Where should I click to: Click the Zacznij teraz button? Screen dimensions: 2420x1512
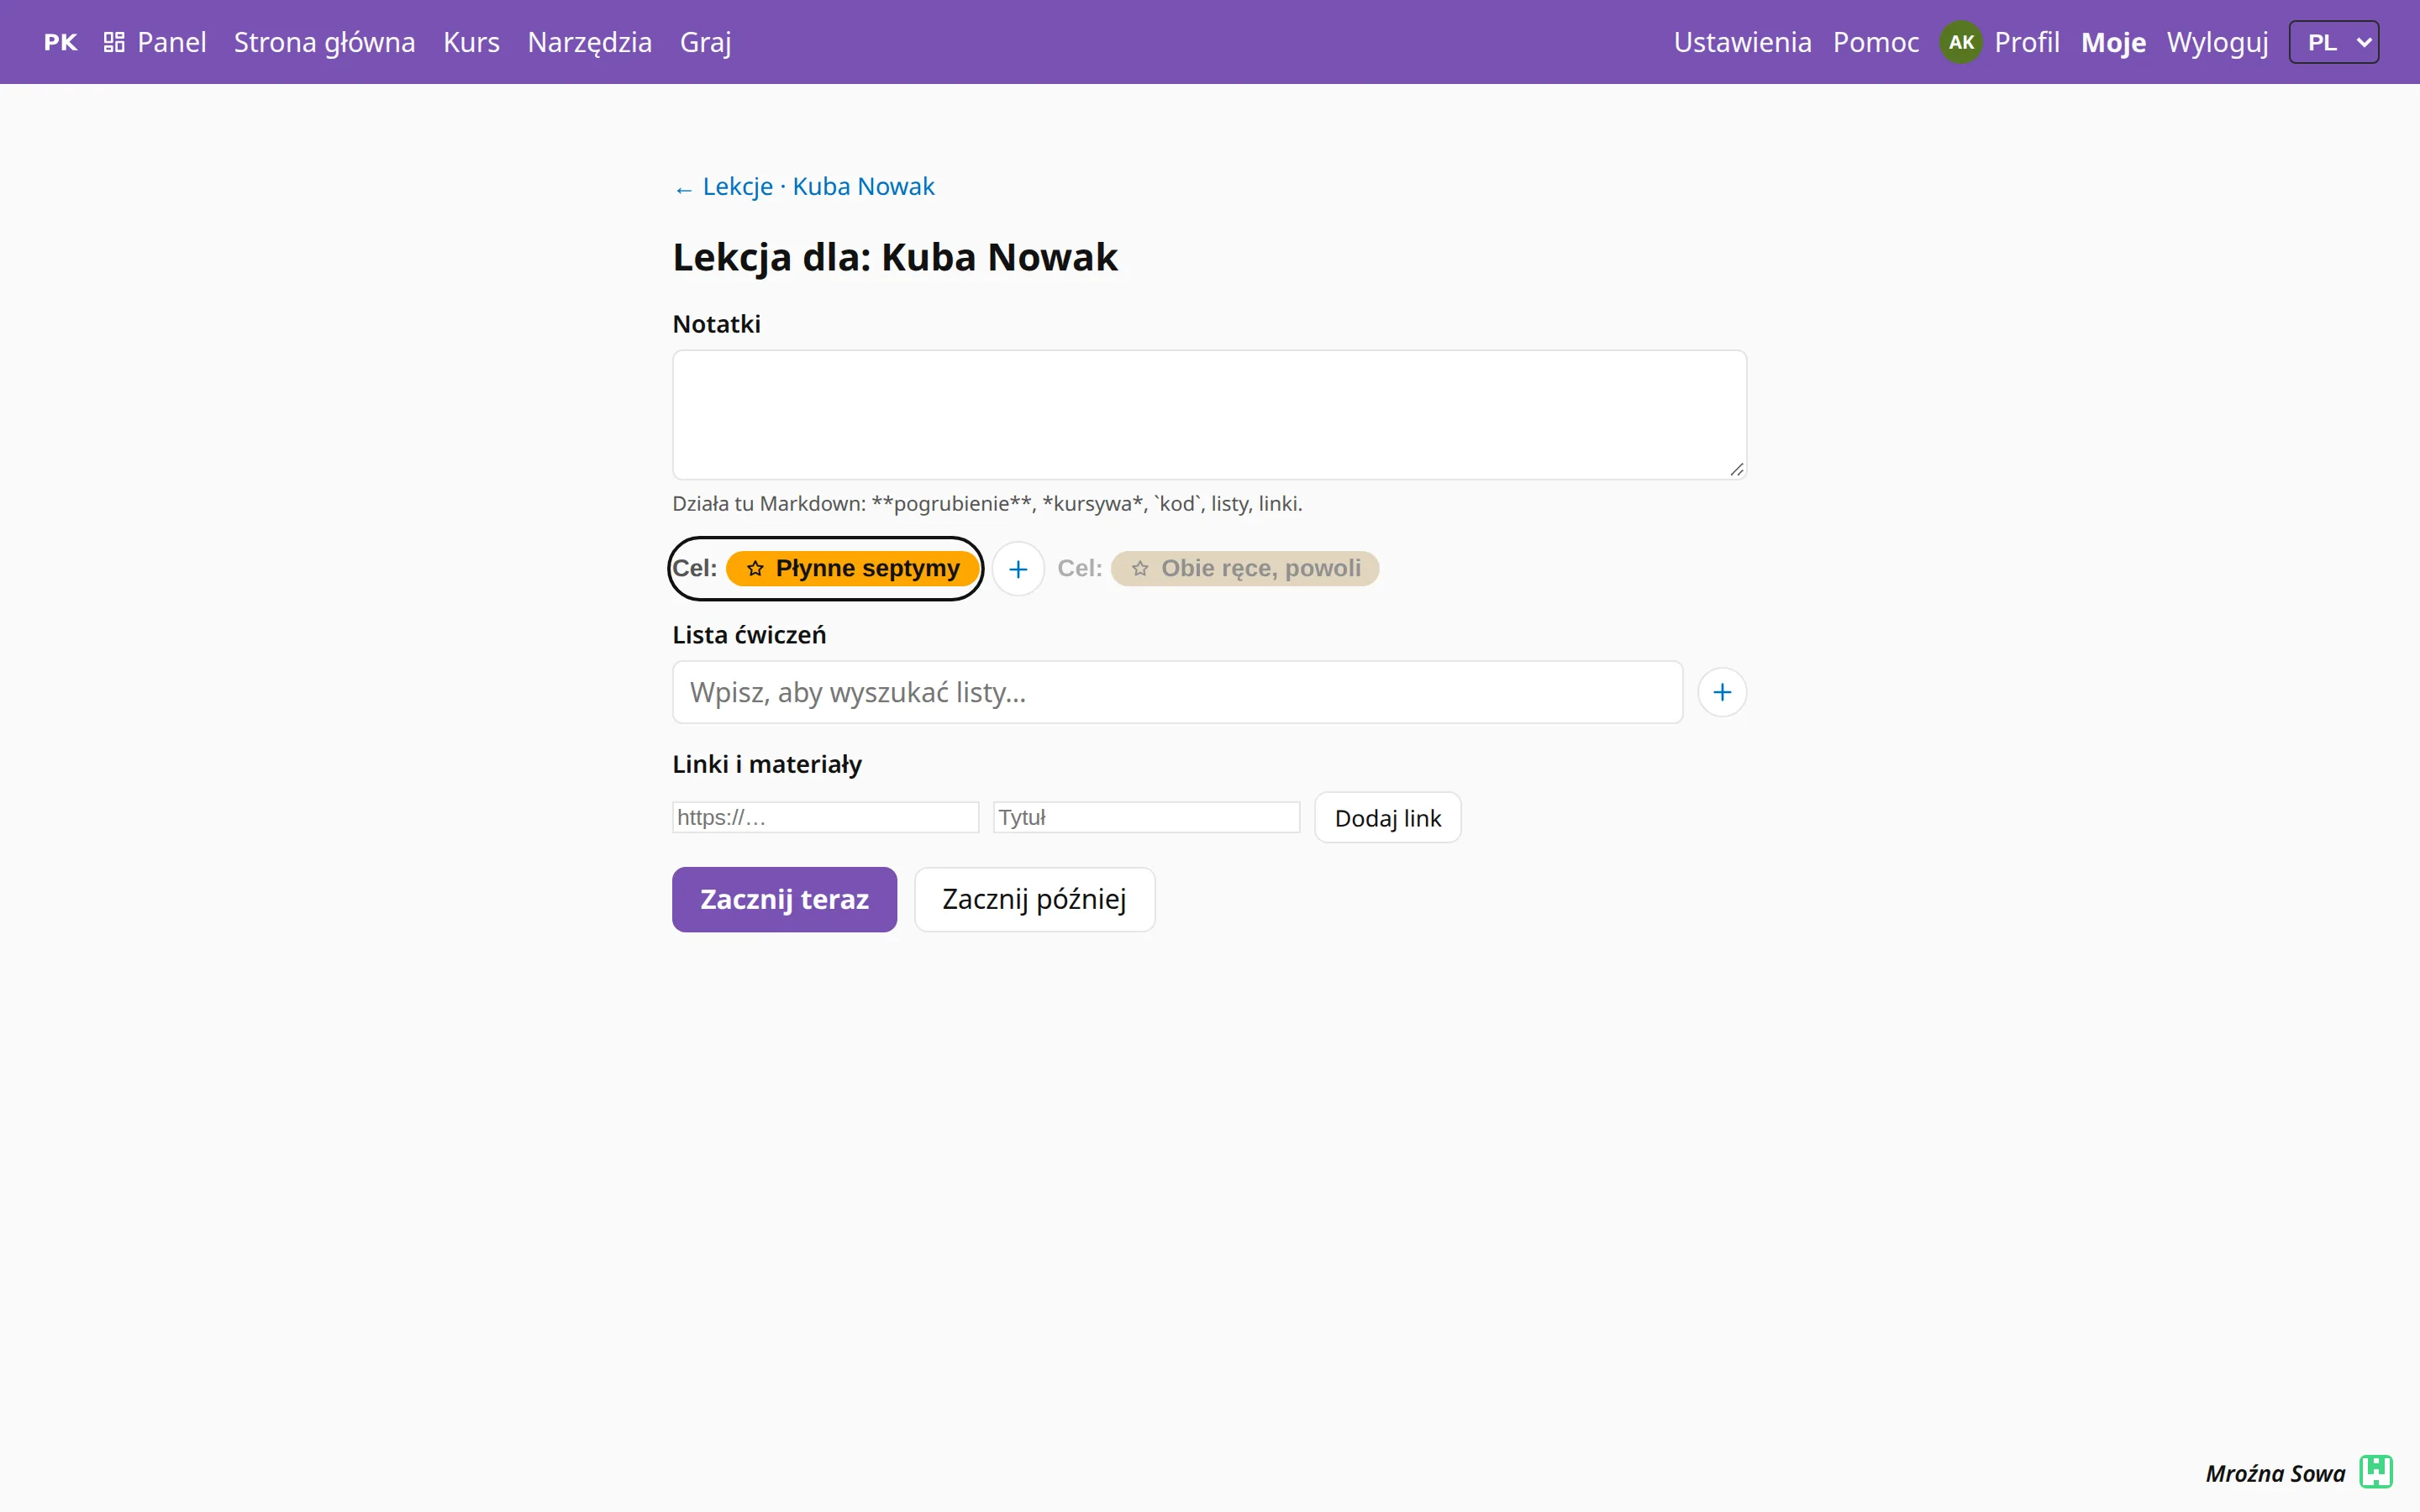pyautogui.click(x=784, y=899)
